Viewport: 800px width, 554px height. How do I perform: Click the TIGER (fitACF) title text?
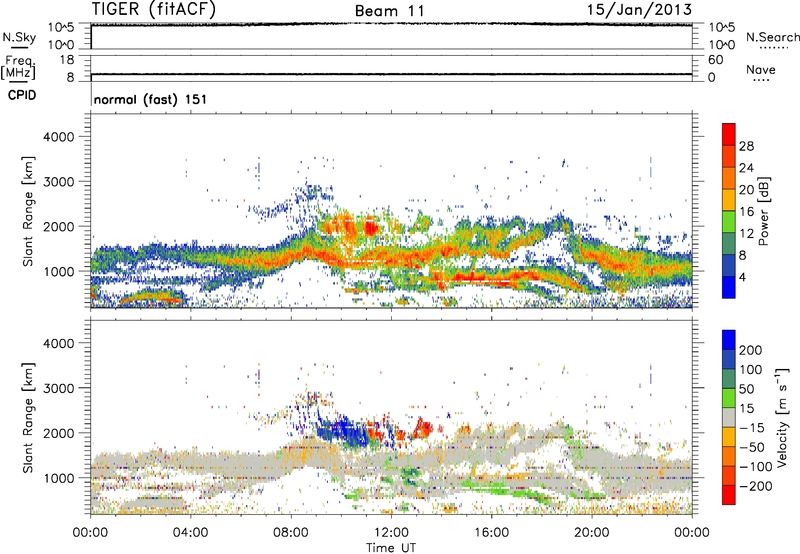click(154, 10)
